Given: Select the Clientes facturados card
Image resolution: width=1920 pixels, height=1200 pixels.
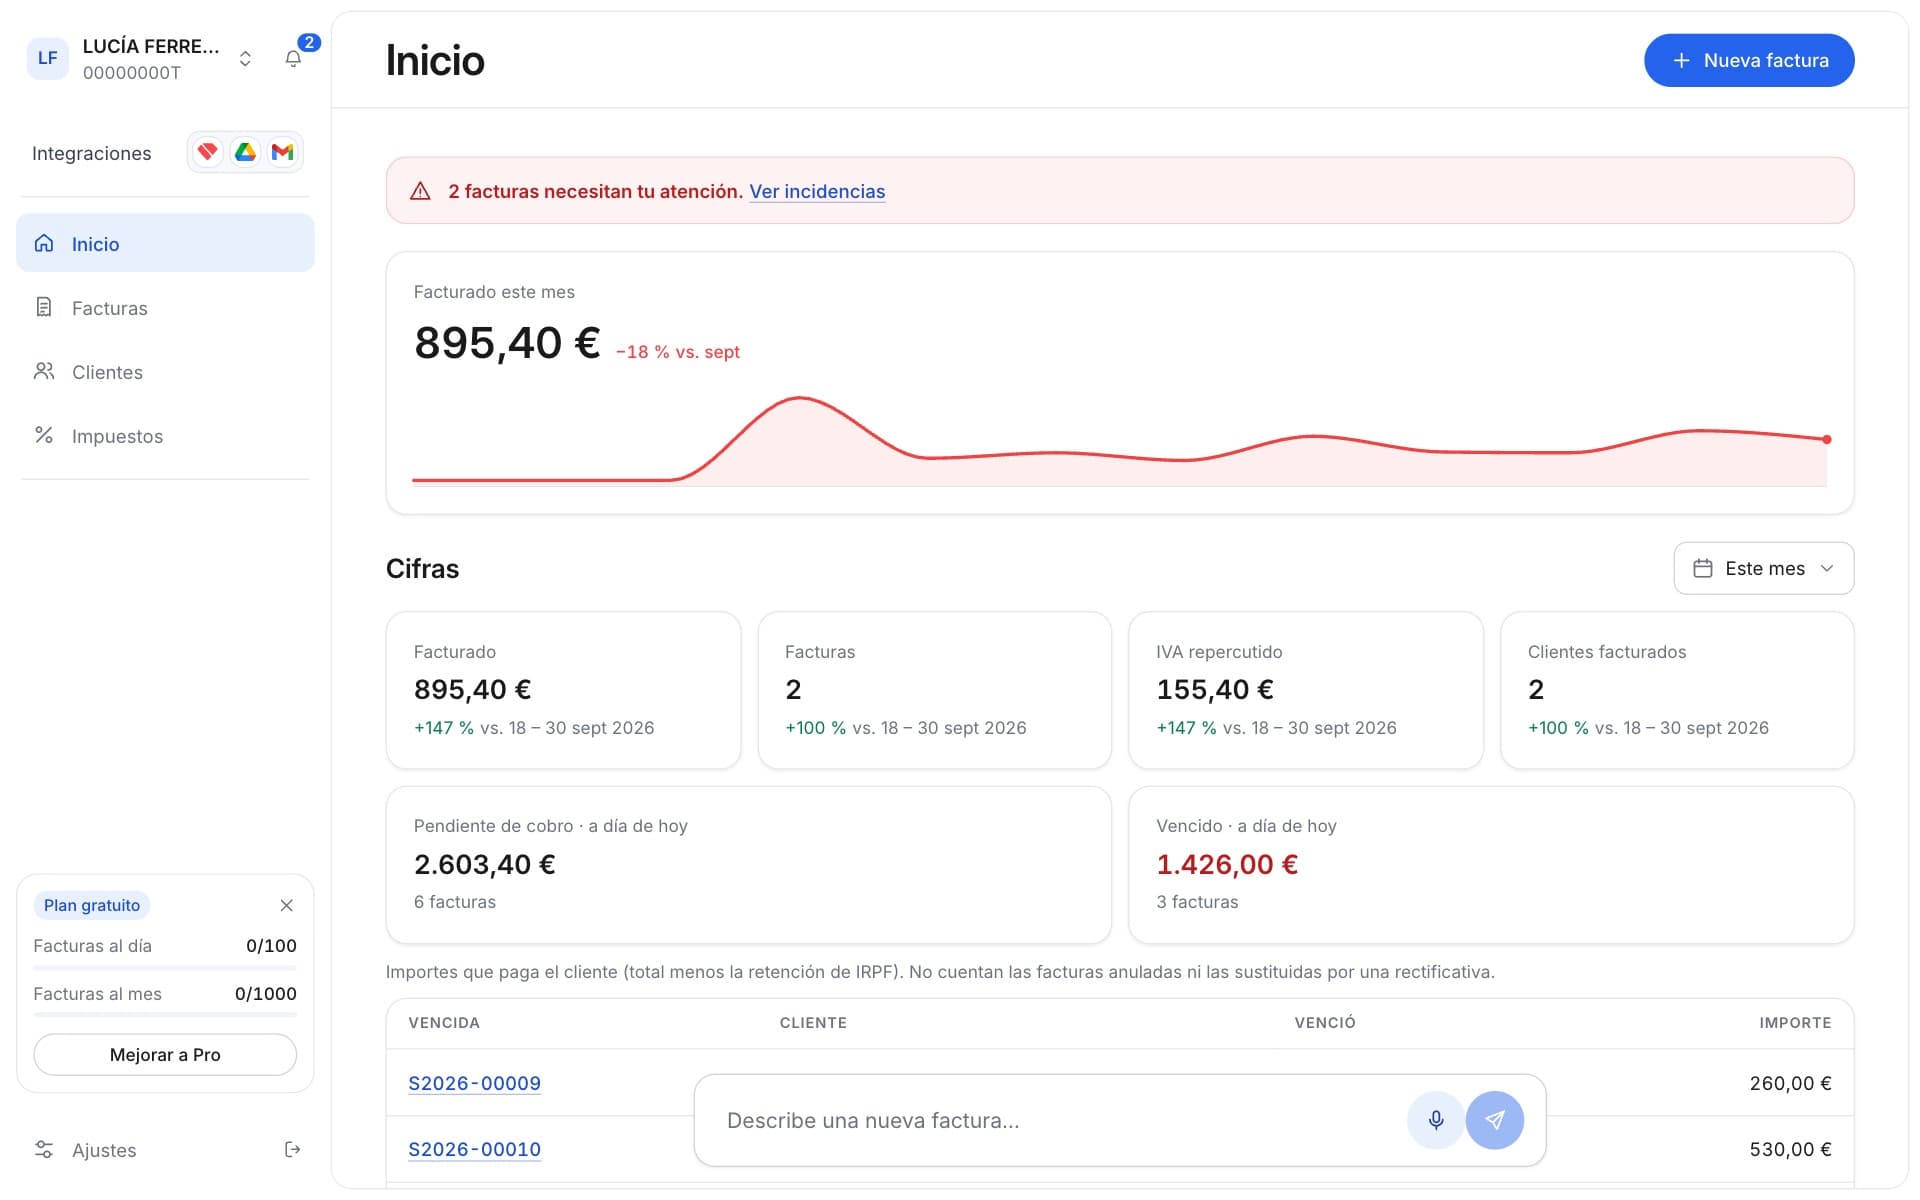Looking at the screenshot, I should (x=1677, y=690).
